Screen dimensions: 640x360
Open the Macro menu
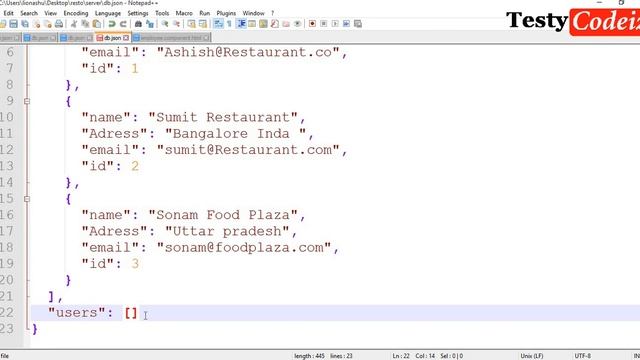pos(184,13)
